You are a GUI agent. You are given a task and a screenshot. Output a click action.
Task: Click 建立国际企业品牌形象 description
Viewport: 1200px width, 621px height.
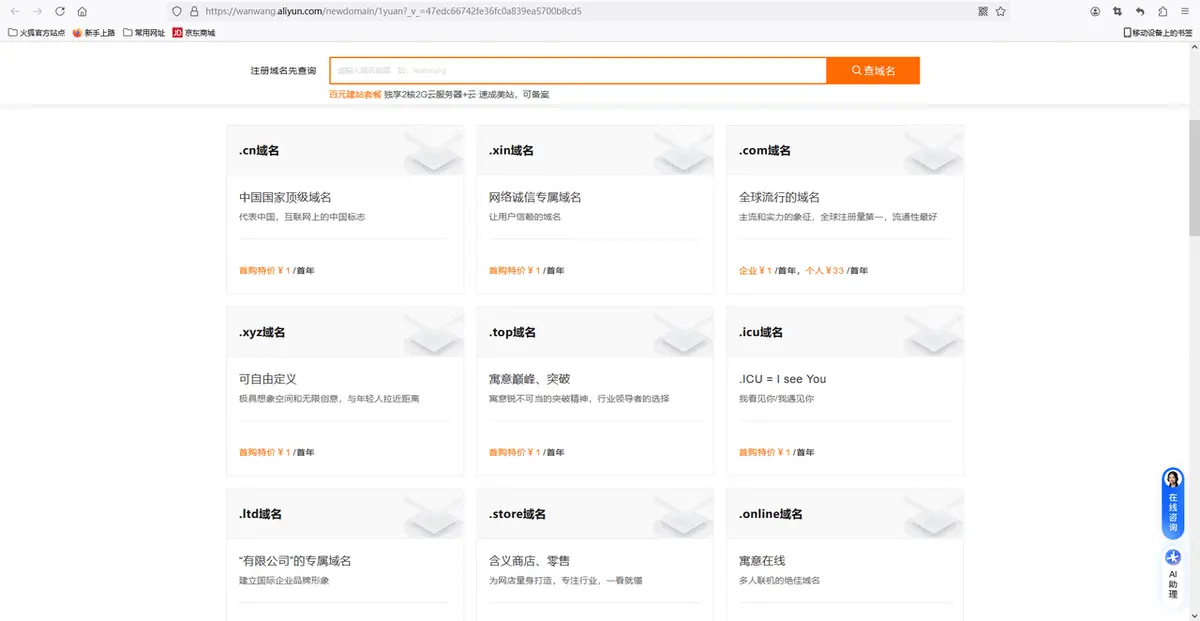tap(284, 581)
